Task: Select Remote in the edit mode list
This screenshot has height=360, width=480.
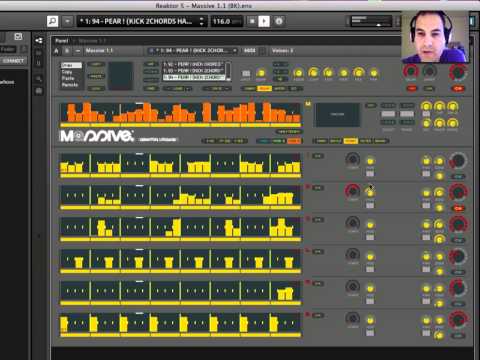Action: click(71, 85)
